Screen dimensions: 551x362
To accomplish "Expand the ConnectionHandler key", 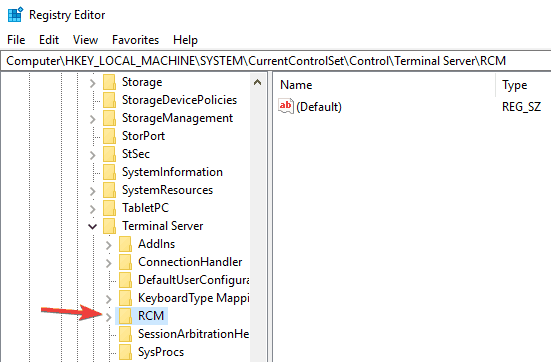I will [109, 263].
